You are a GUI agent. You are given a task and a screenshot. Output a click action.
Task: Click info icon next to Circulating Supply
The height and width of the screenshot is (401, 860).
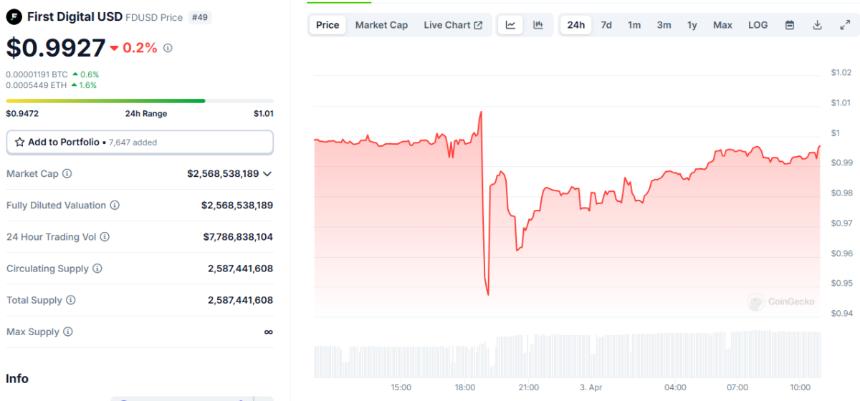tap(97, 269)
